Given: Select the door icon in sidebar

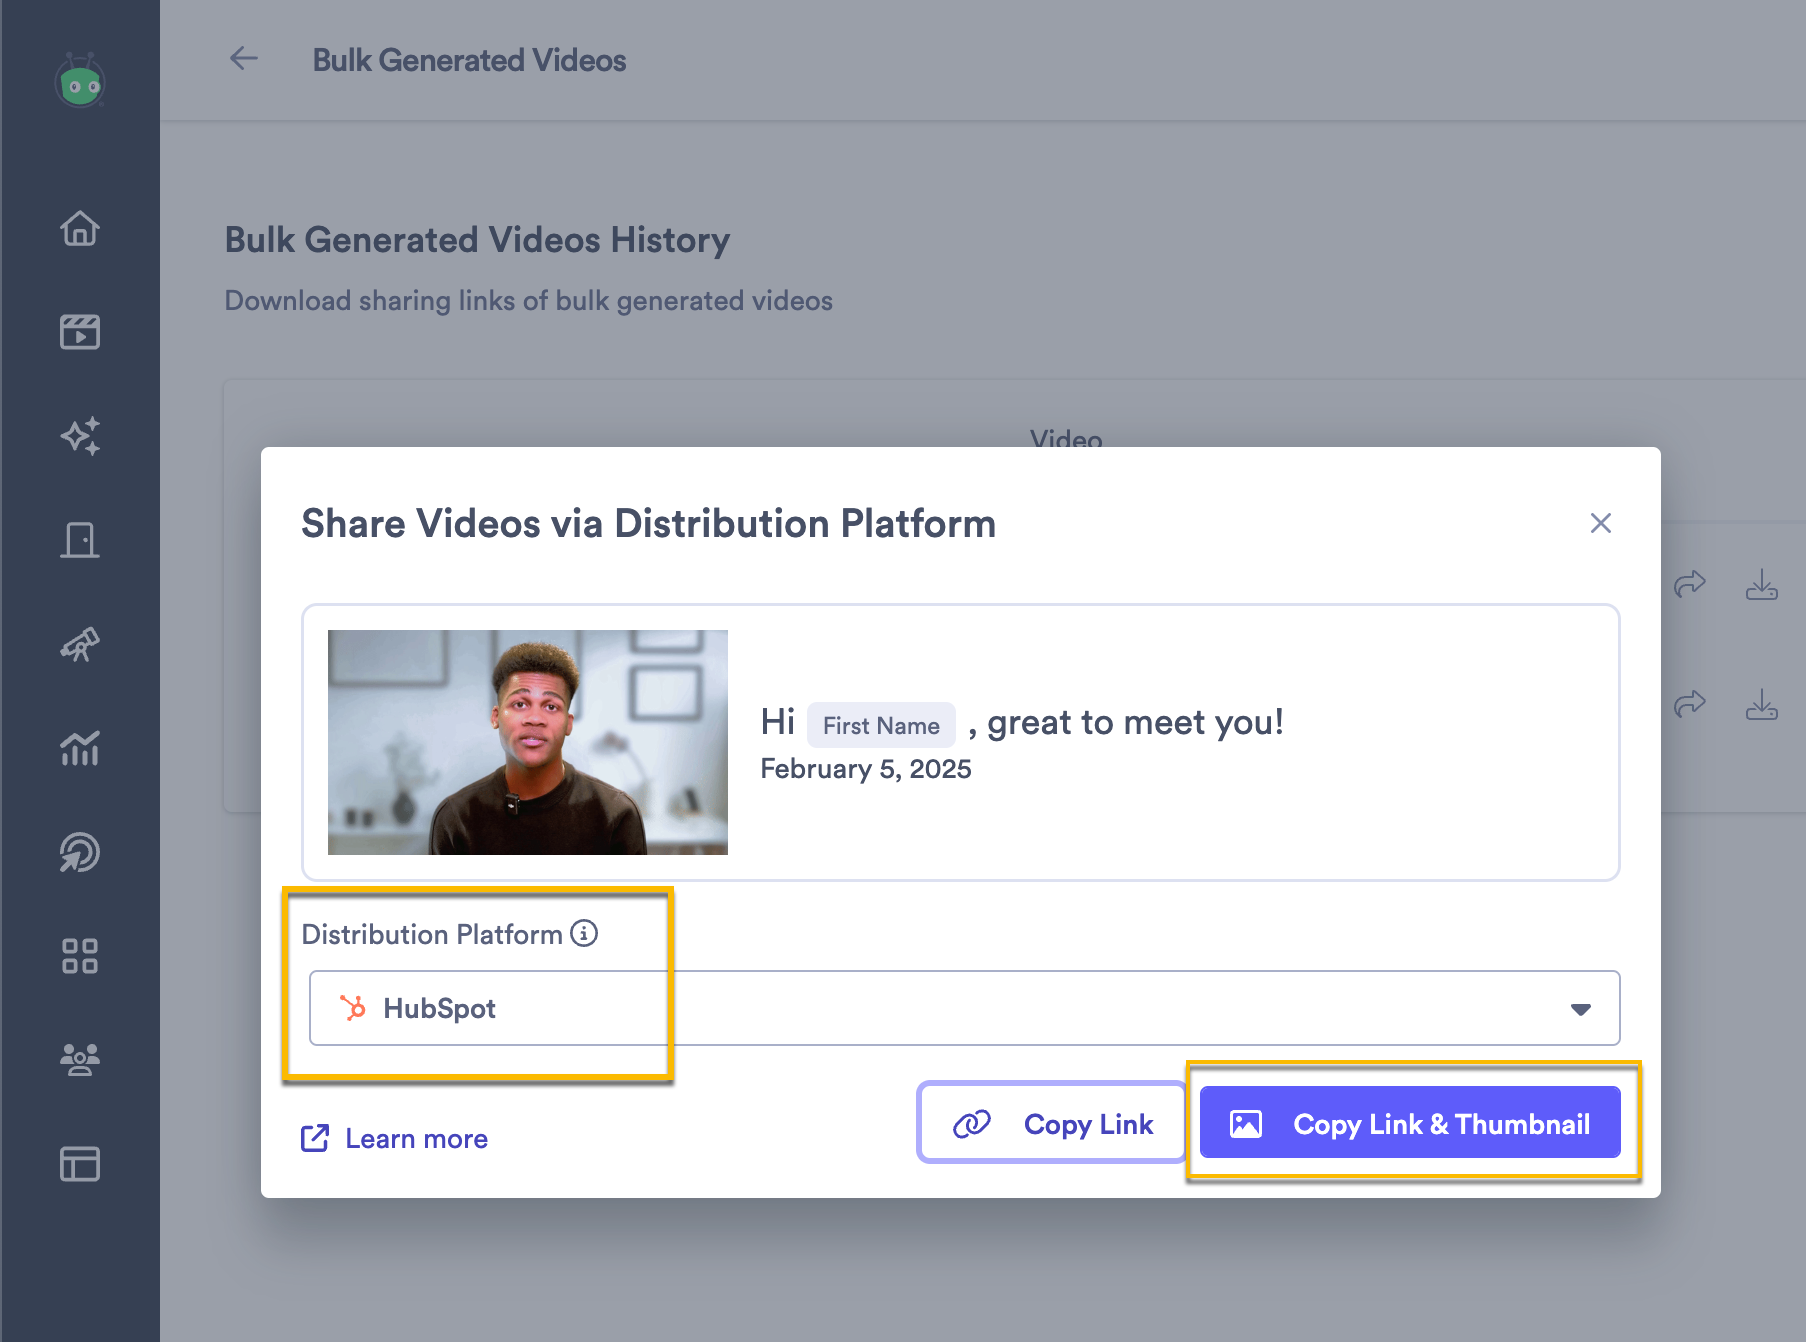Looking at the screenshot, I should (x=80, y=540).
